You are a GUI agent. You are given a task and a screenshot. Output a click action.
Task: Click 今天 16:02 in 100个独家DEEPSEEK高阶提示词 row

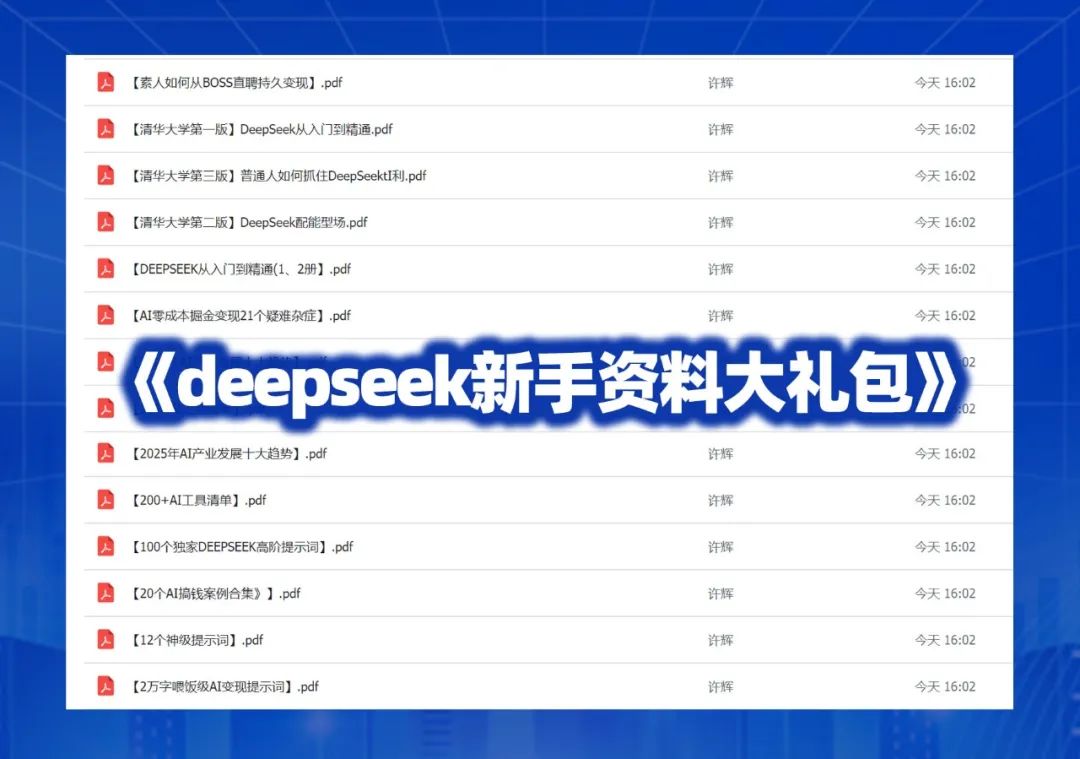click(945, 547)
